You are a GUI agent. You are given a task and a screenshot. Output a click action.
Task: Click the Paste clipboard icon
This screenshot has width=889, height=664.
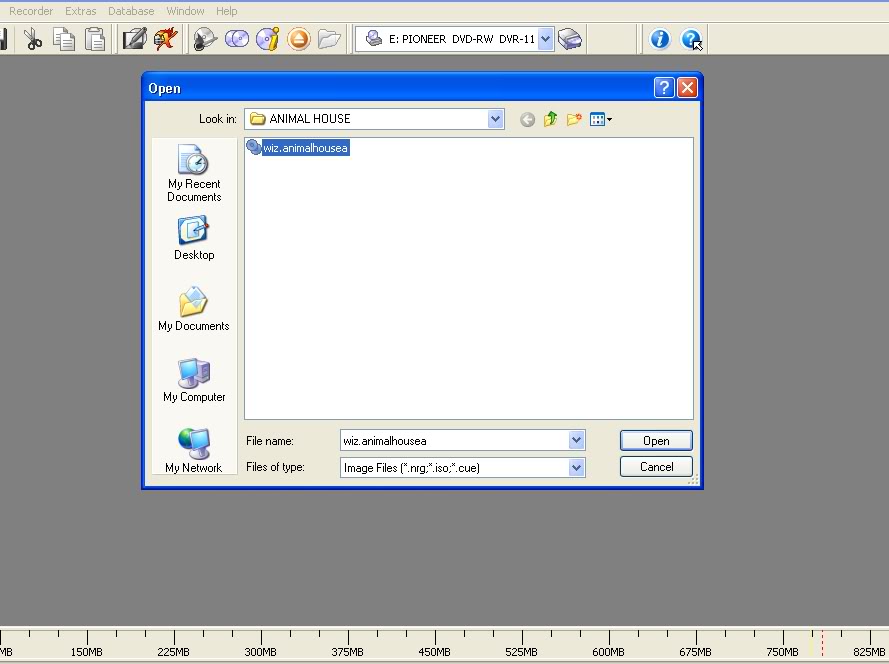pyautogui.click(x=95, y=39)
